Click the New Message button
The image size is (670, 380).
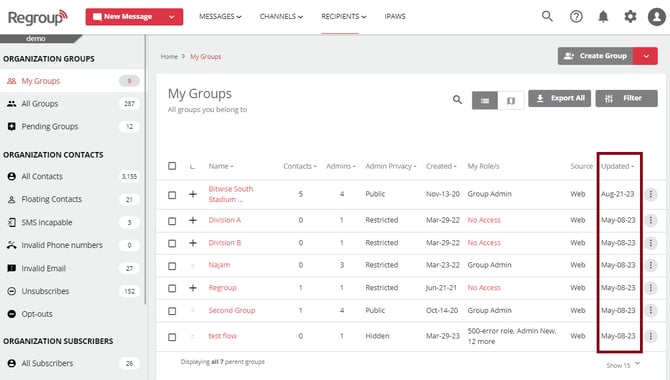tap(124, 17)
